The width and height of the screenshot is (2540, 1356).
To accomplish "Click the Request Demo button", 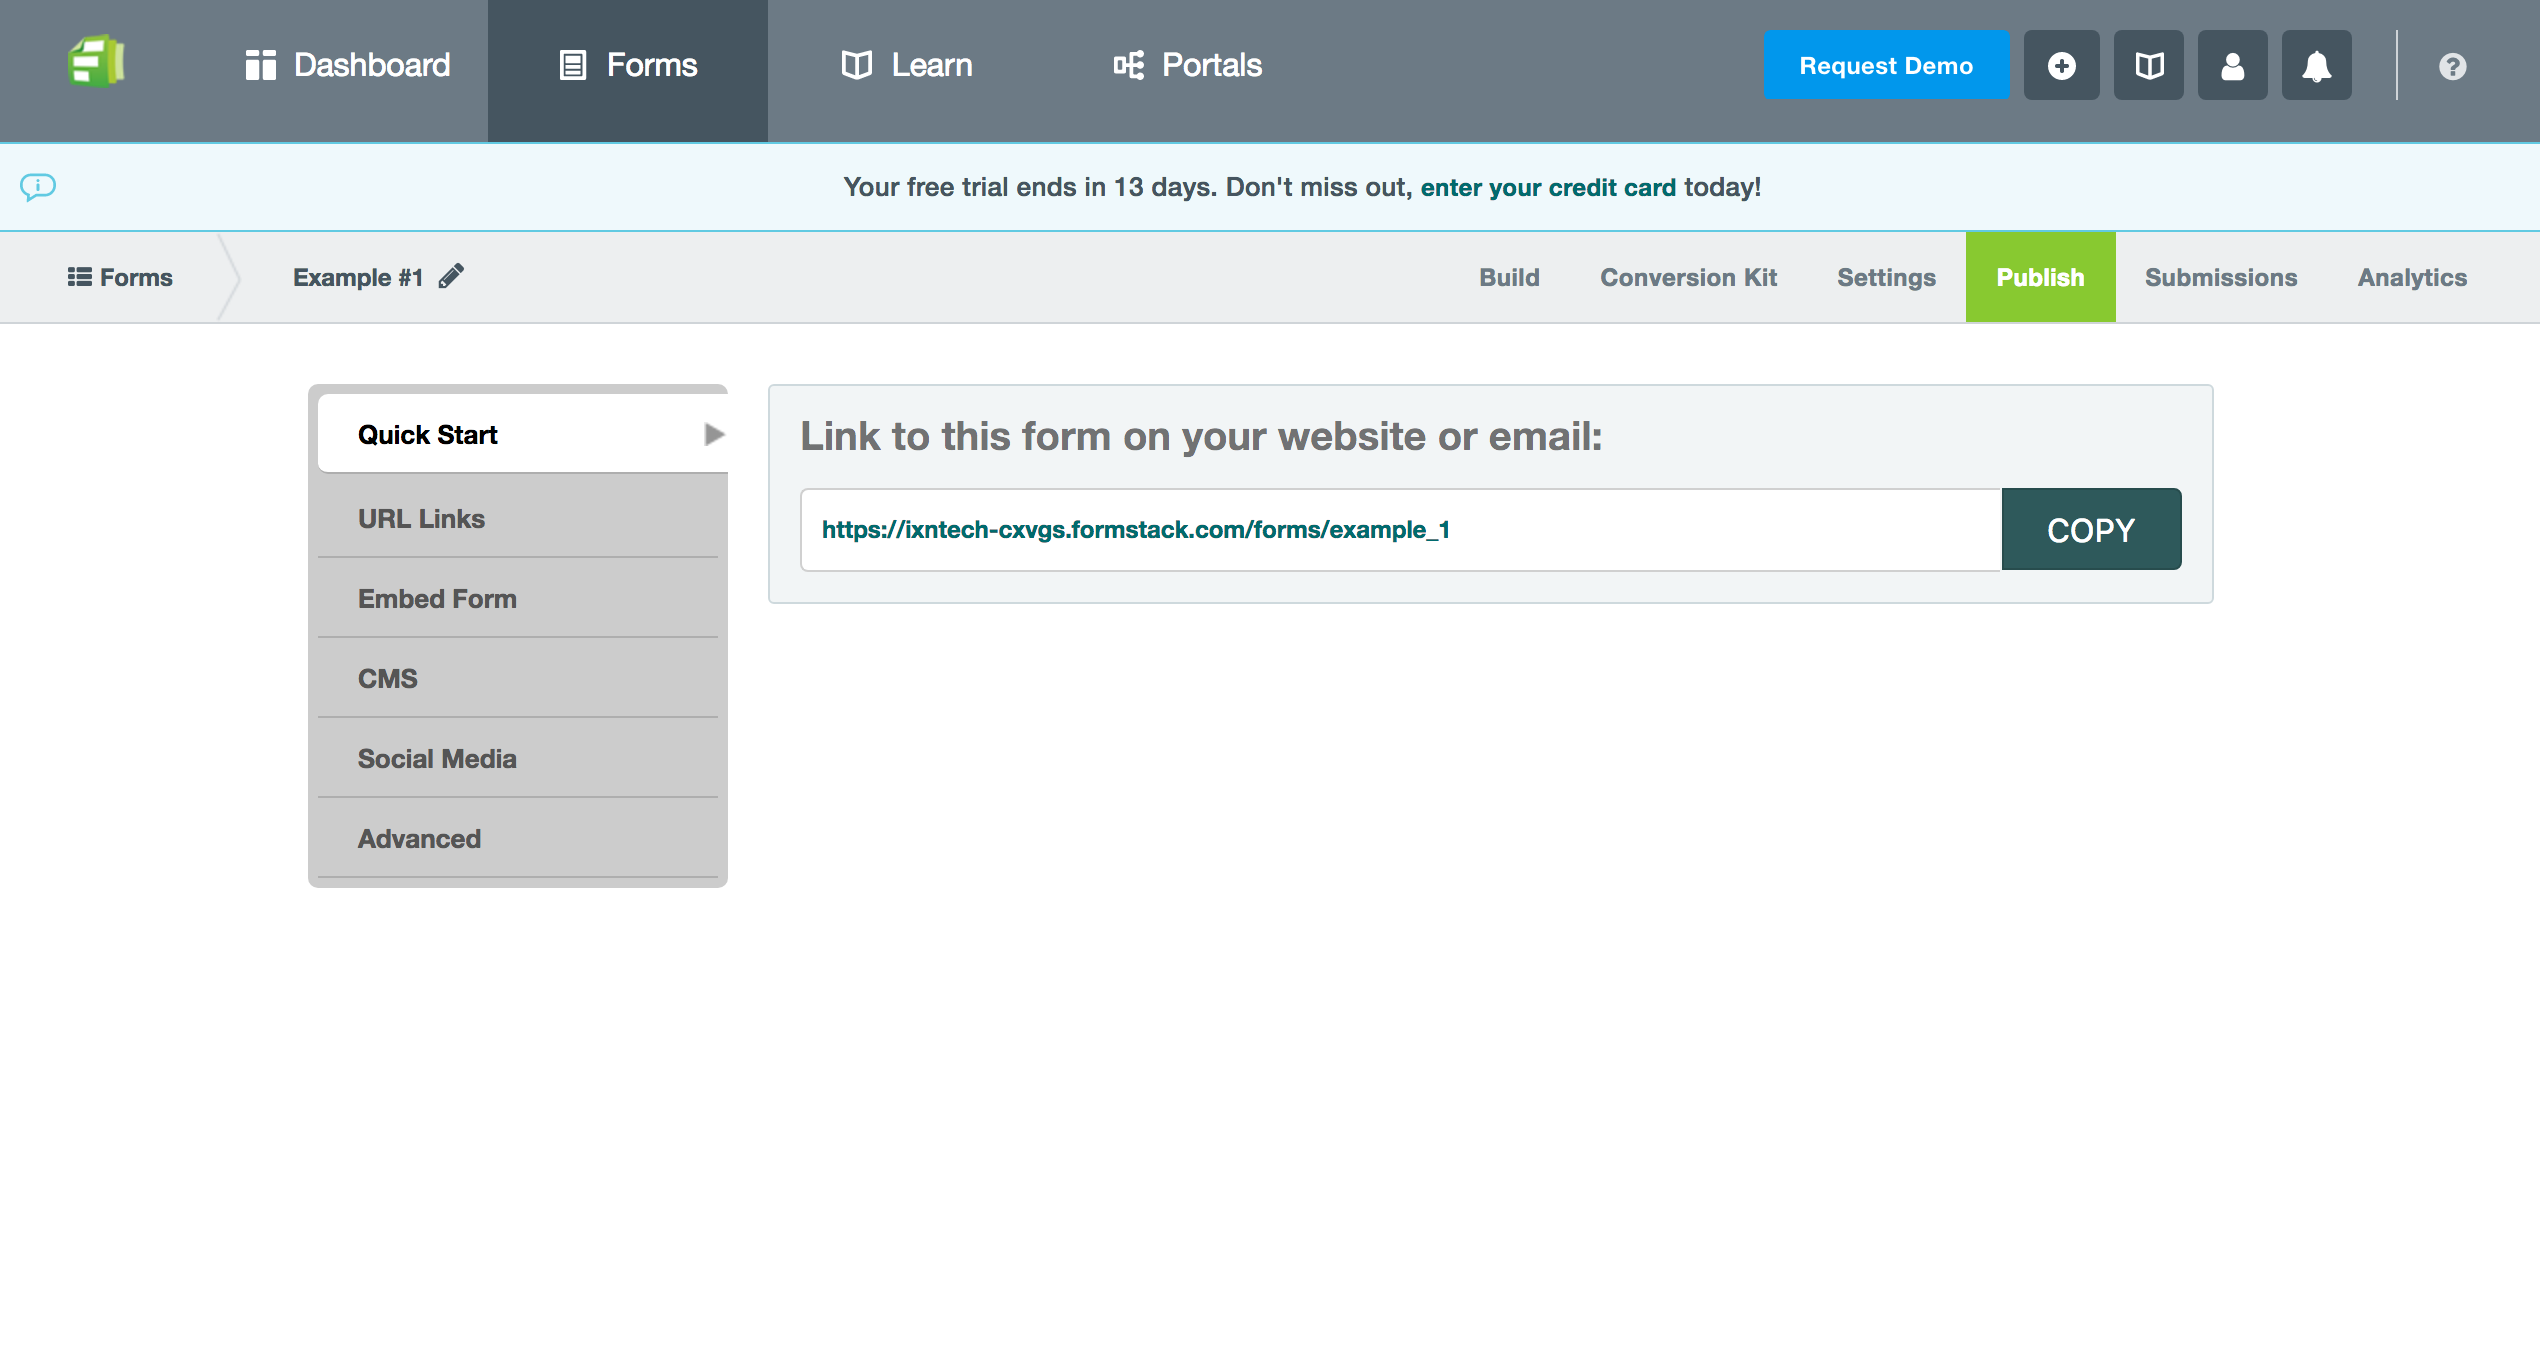I will 1886,66.
